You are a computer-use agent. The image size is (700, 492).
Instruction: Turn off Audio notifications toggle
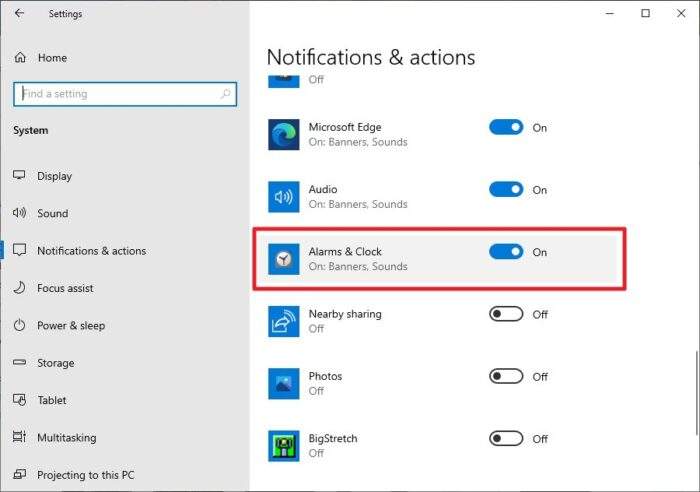(x=506, y=189)
